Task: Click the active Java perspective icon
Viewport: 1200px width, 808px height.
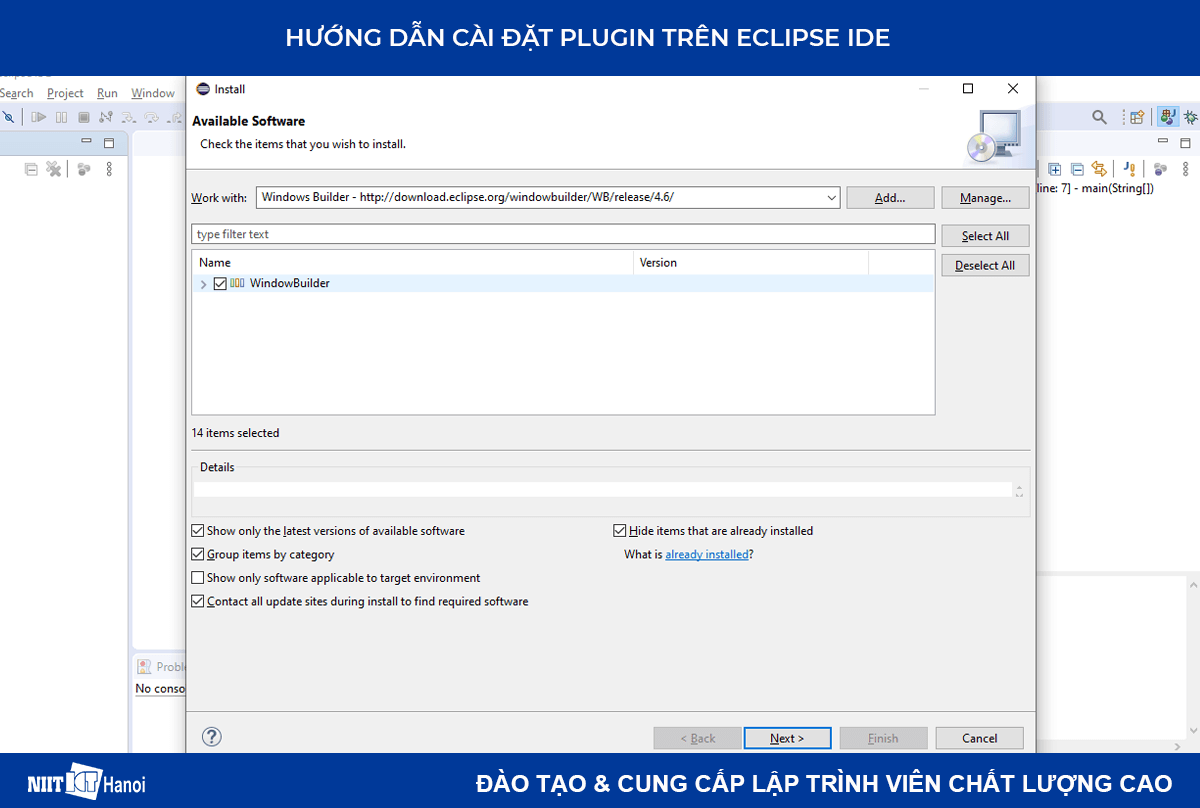Action: 1168,117
